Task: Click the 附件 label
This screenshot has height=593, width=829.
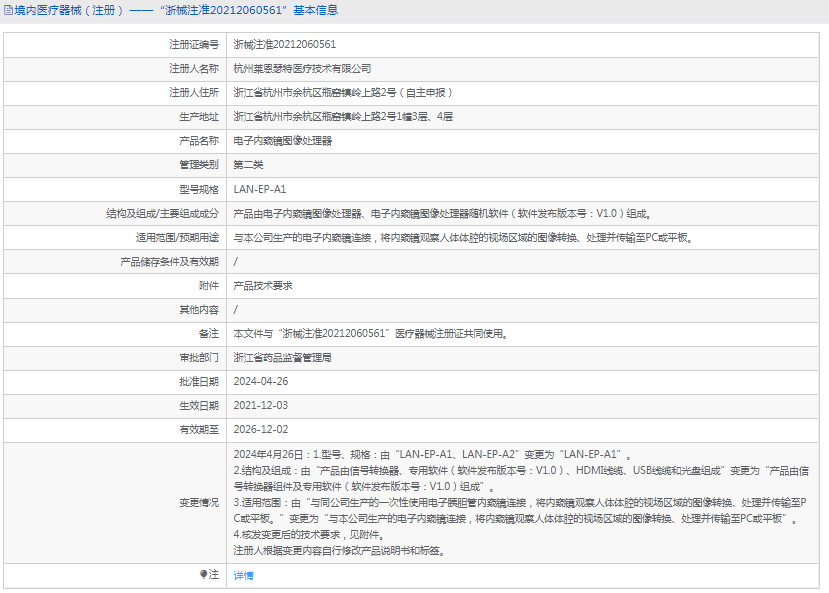Action: coord(208,286)
